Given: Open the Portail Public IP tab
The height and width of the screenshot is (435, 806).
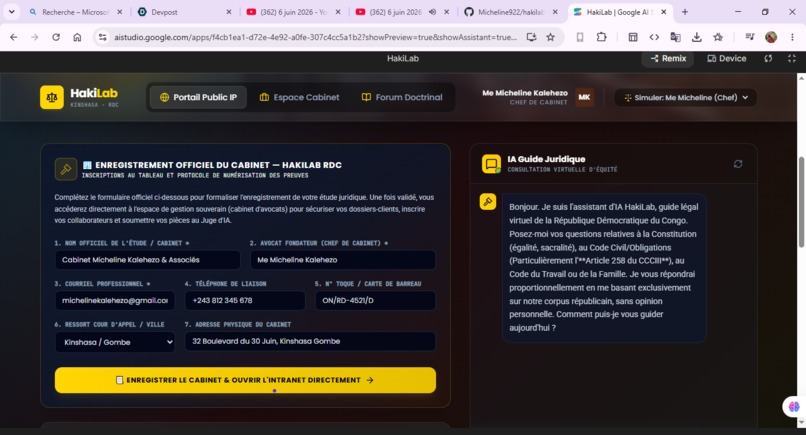Looking at the screenshot, I should tap(198, 97).
